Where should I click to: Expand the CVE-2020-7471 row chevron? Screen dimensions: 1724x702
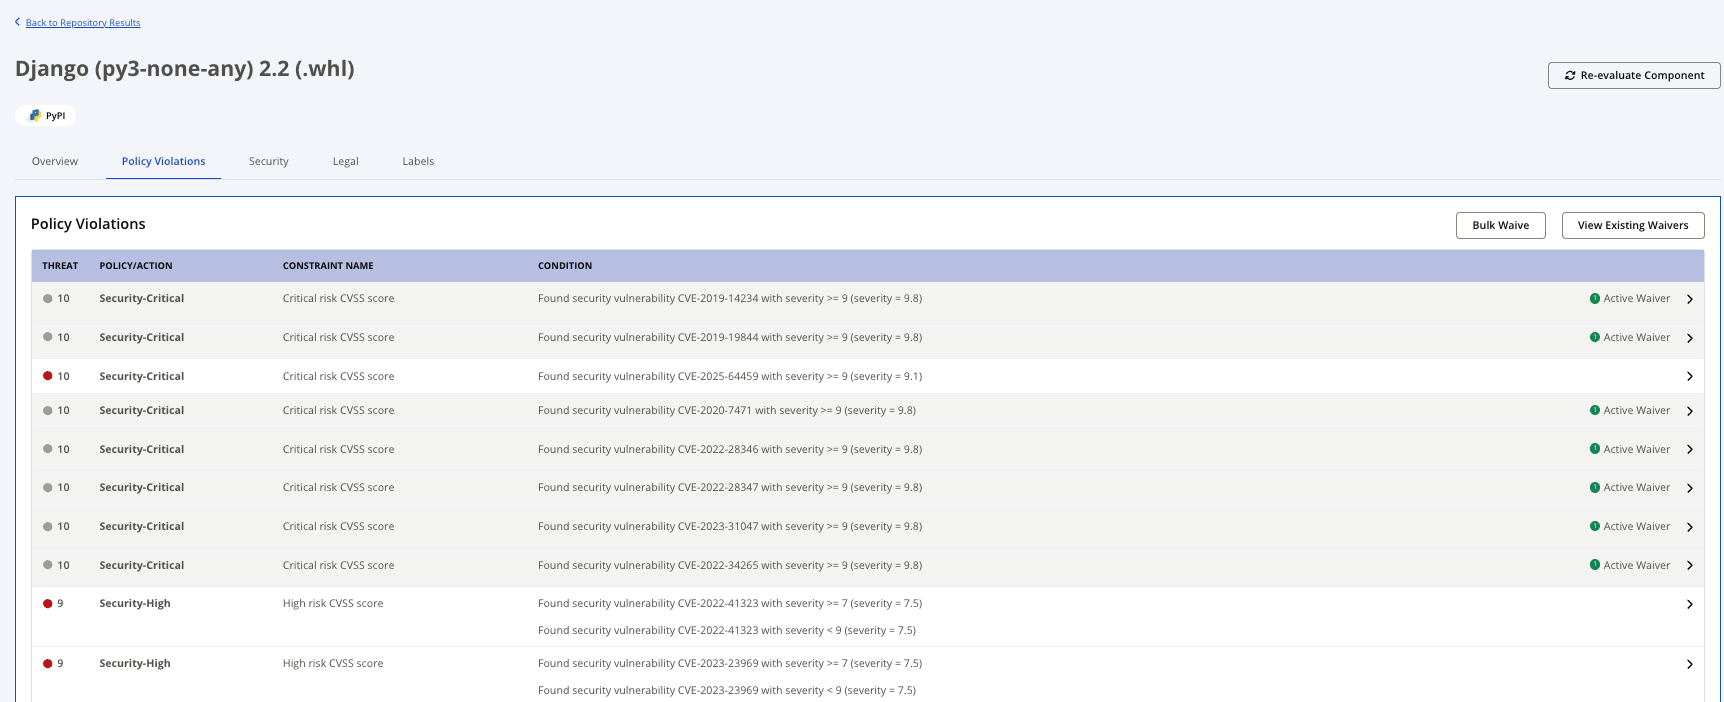tap(1690, 411)
